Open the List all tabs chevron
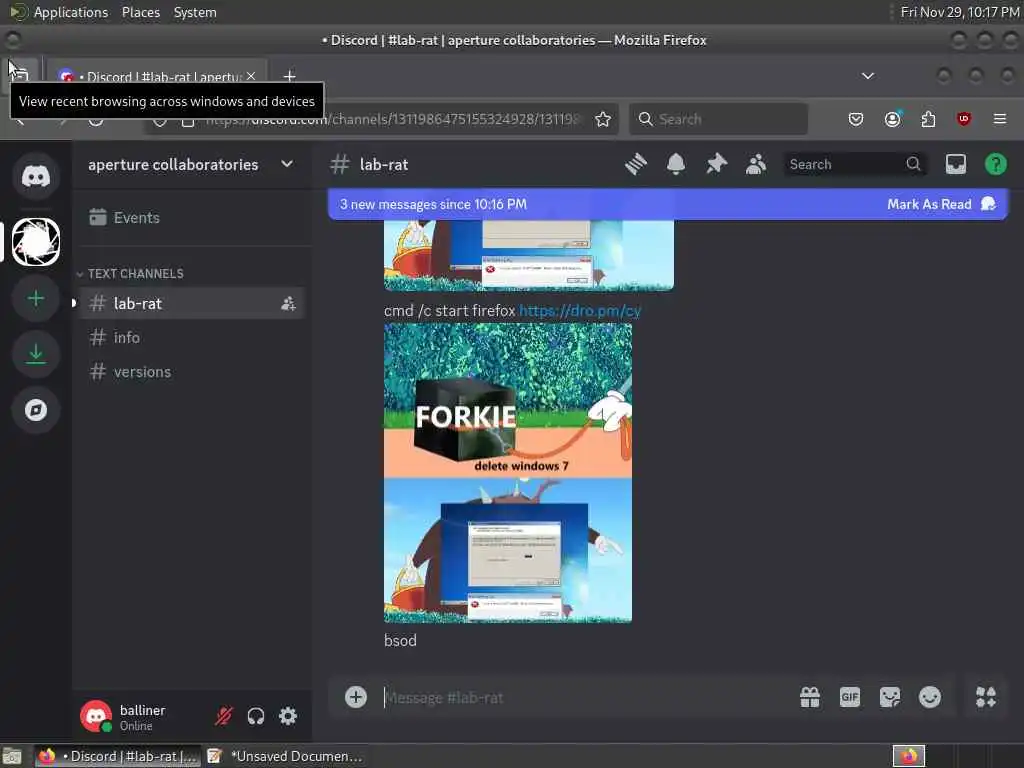This screenshot has height=768, width=1024. (868, 76)
